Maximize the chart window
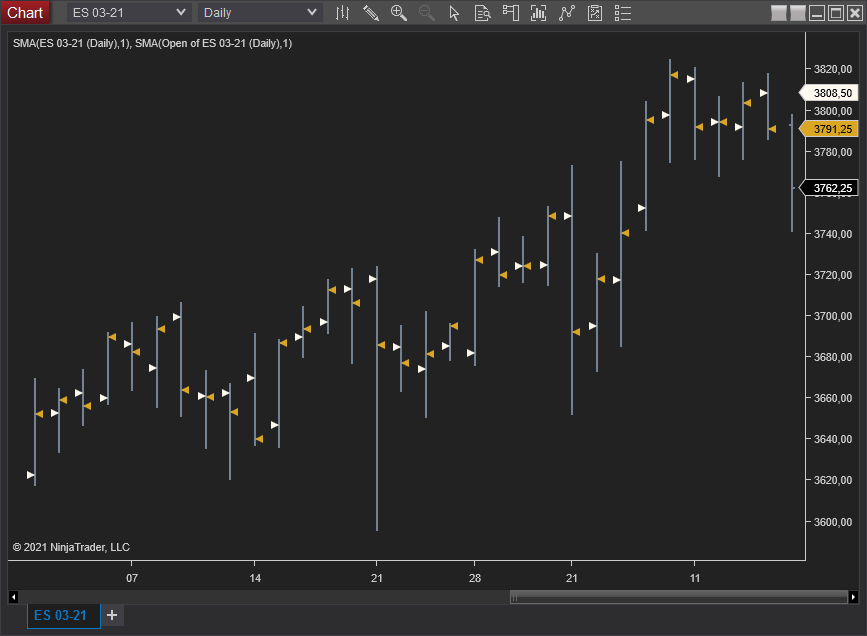867x636 pixels. tap(836, 13)
